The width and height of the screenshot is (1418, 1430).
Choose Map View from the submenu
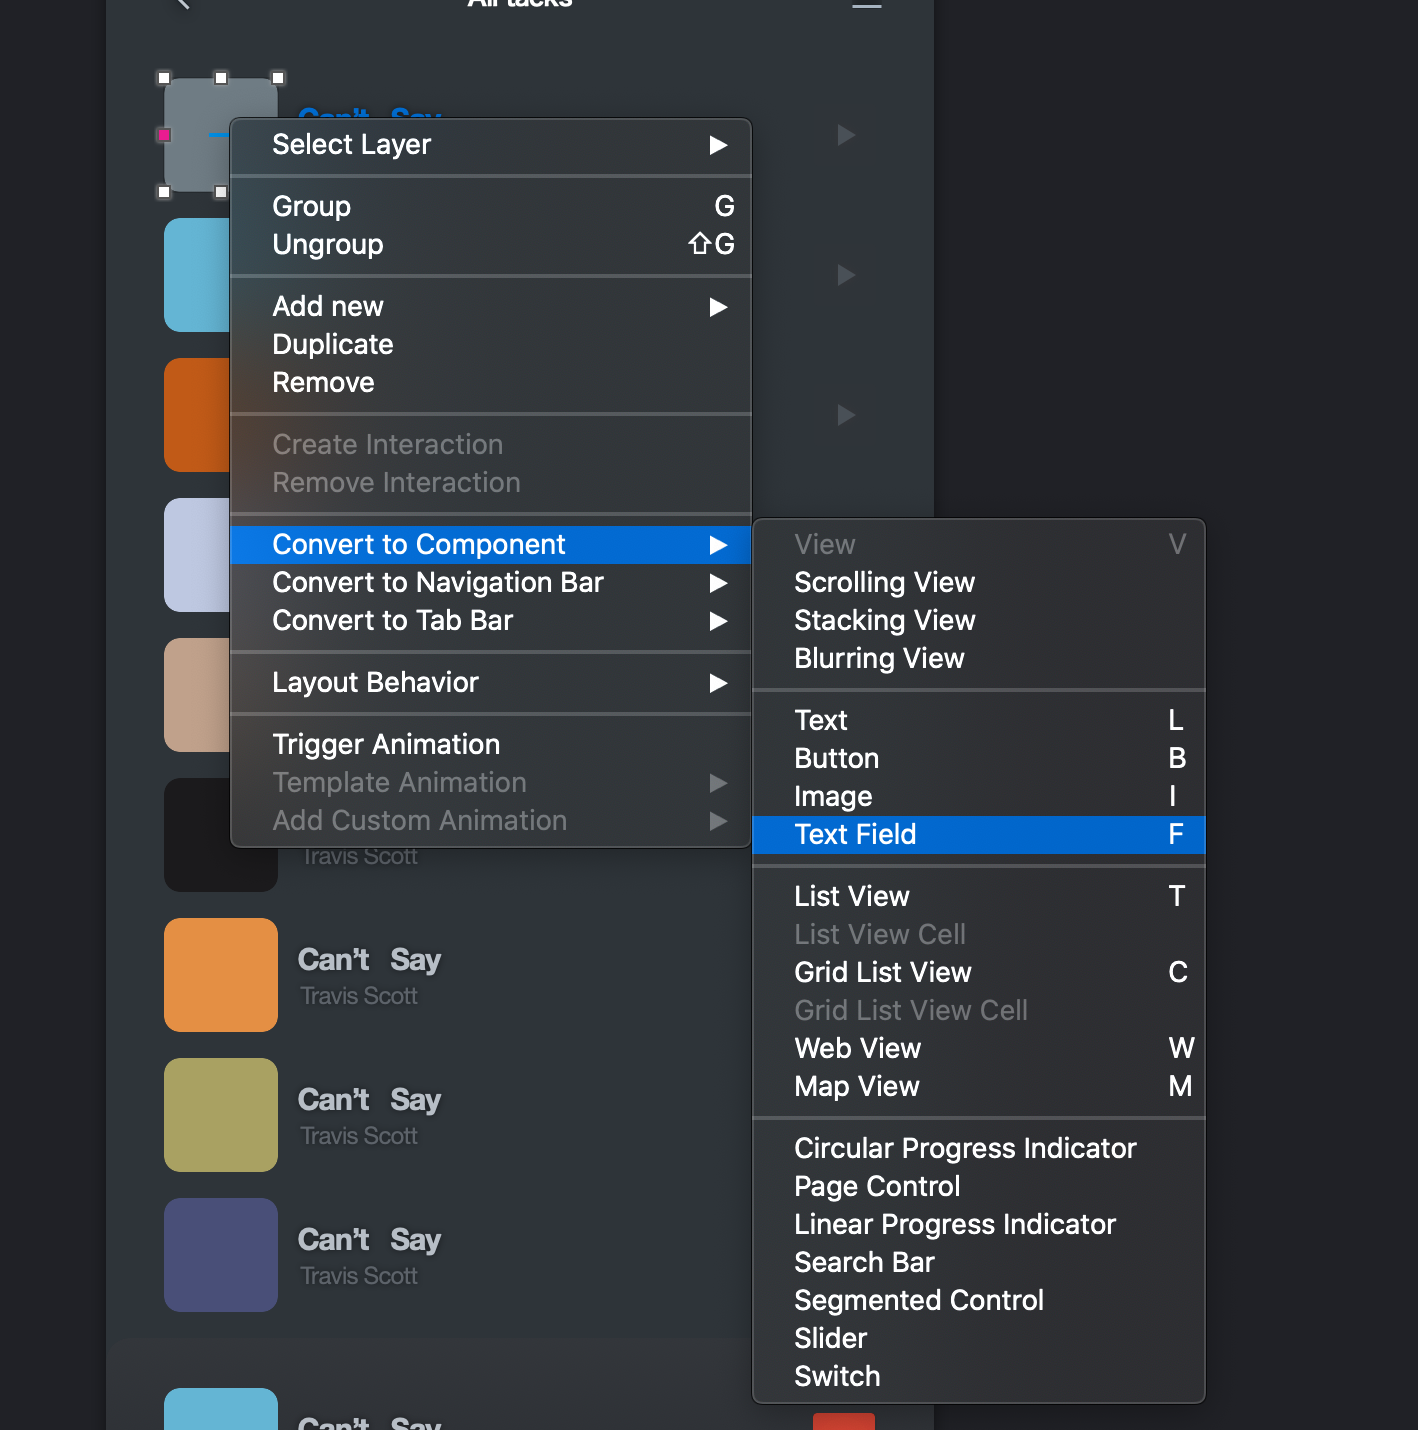pyautogui.click(x=856, y=1086)
